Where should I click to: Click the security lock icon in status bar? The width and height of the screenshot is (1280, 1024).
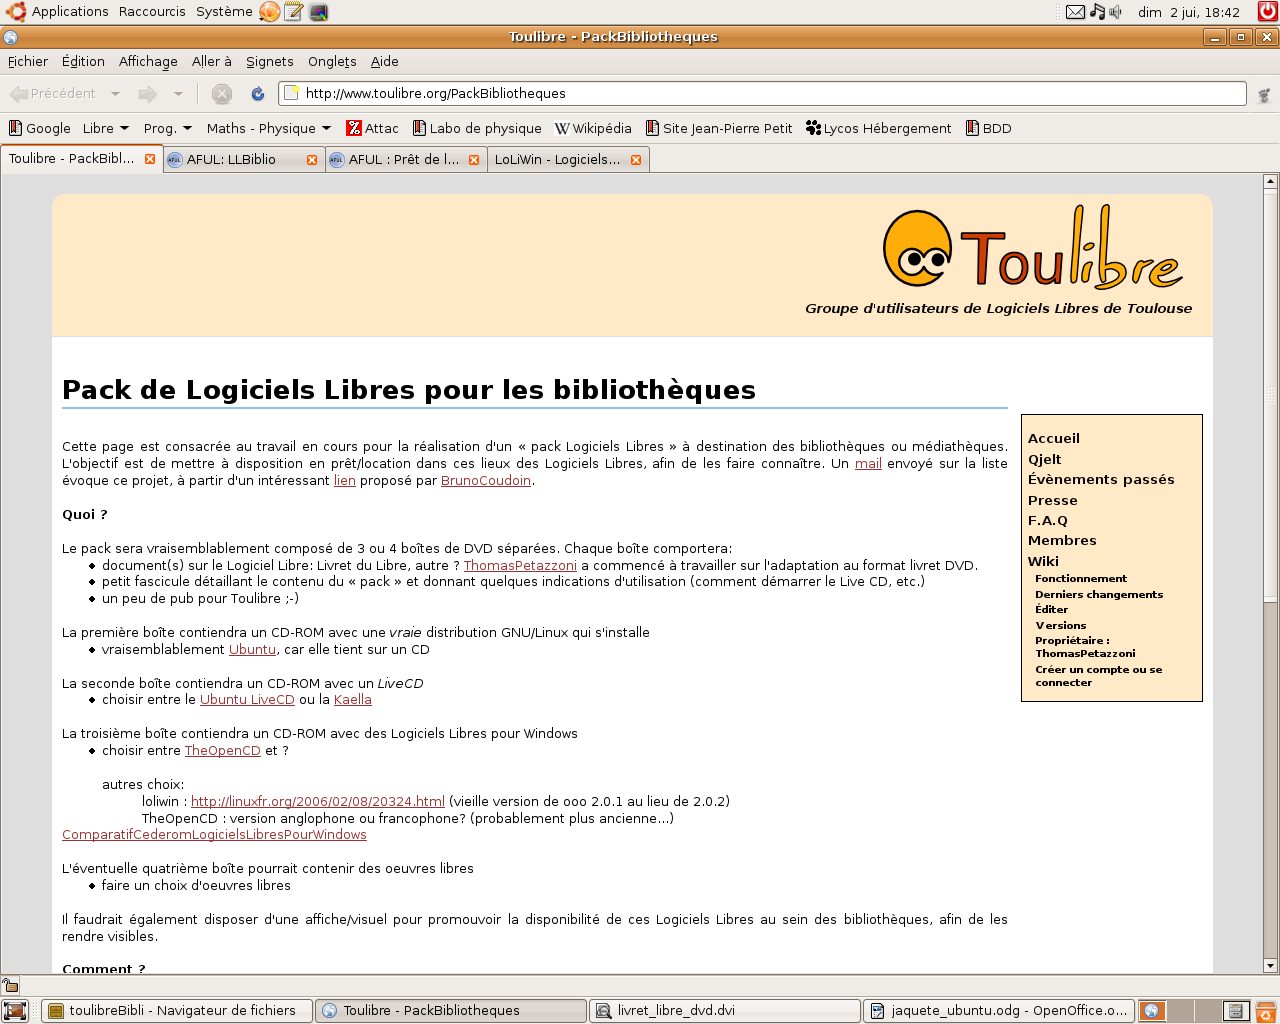point(11,985)
